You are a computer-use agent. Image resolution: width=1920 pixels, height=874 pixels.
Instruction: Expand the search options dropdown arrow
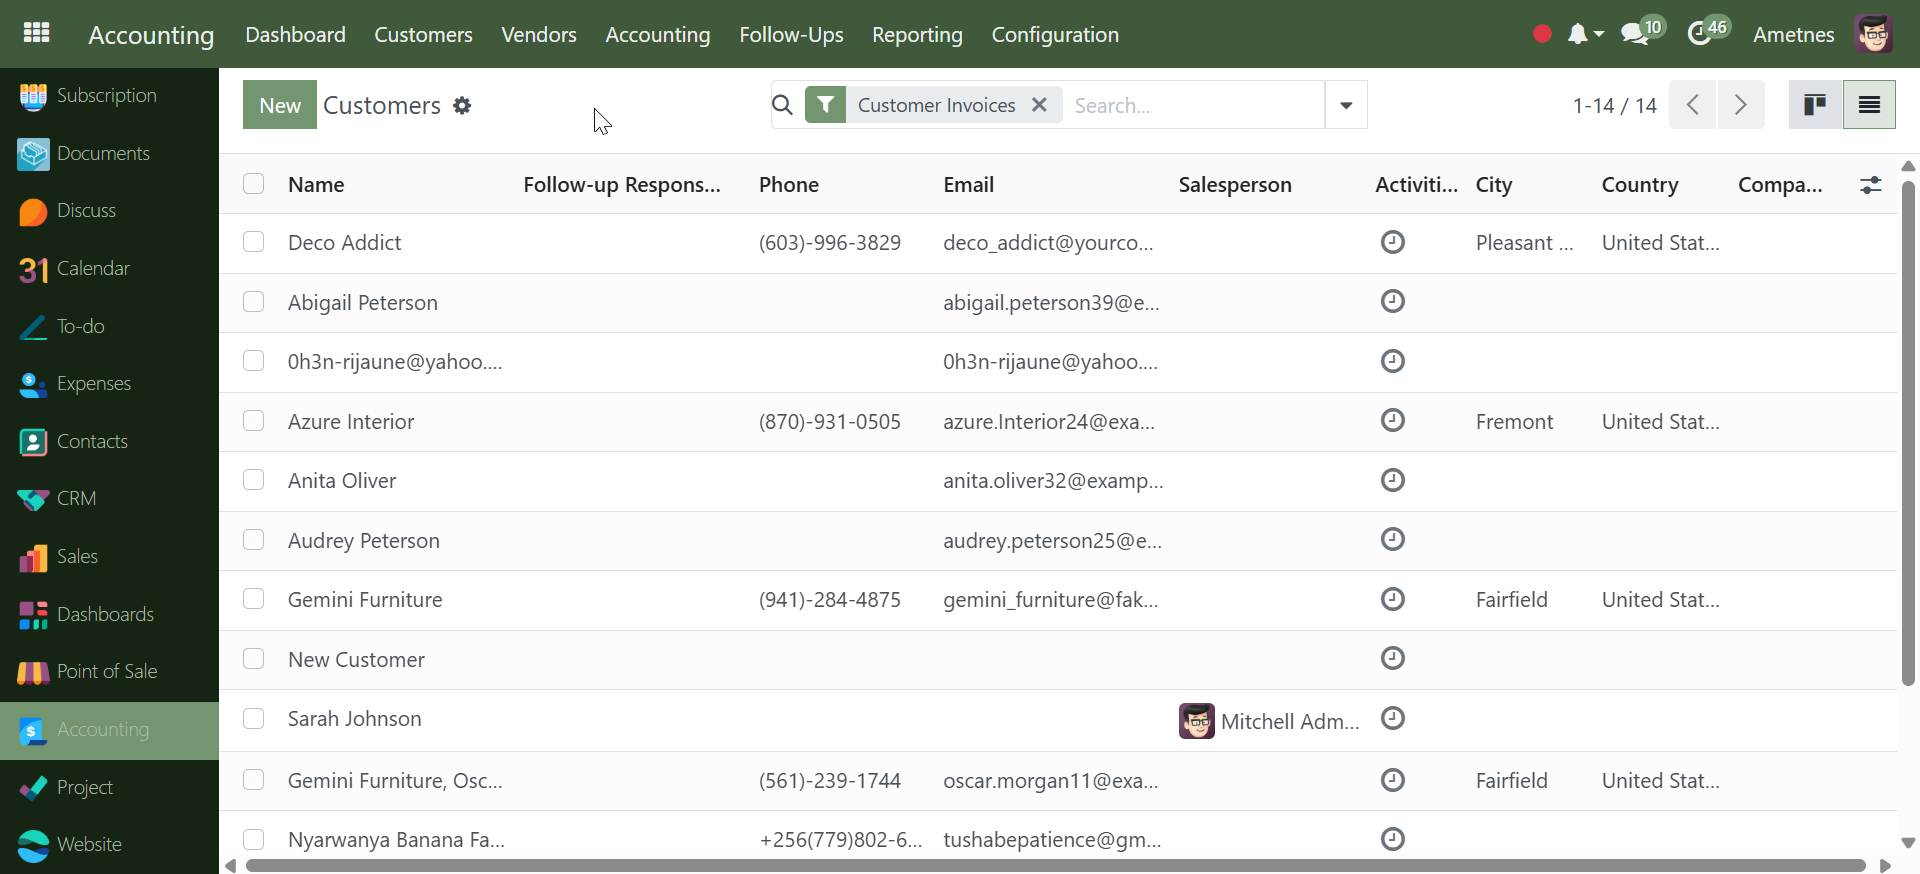(x=1346, y=105)
